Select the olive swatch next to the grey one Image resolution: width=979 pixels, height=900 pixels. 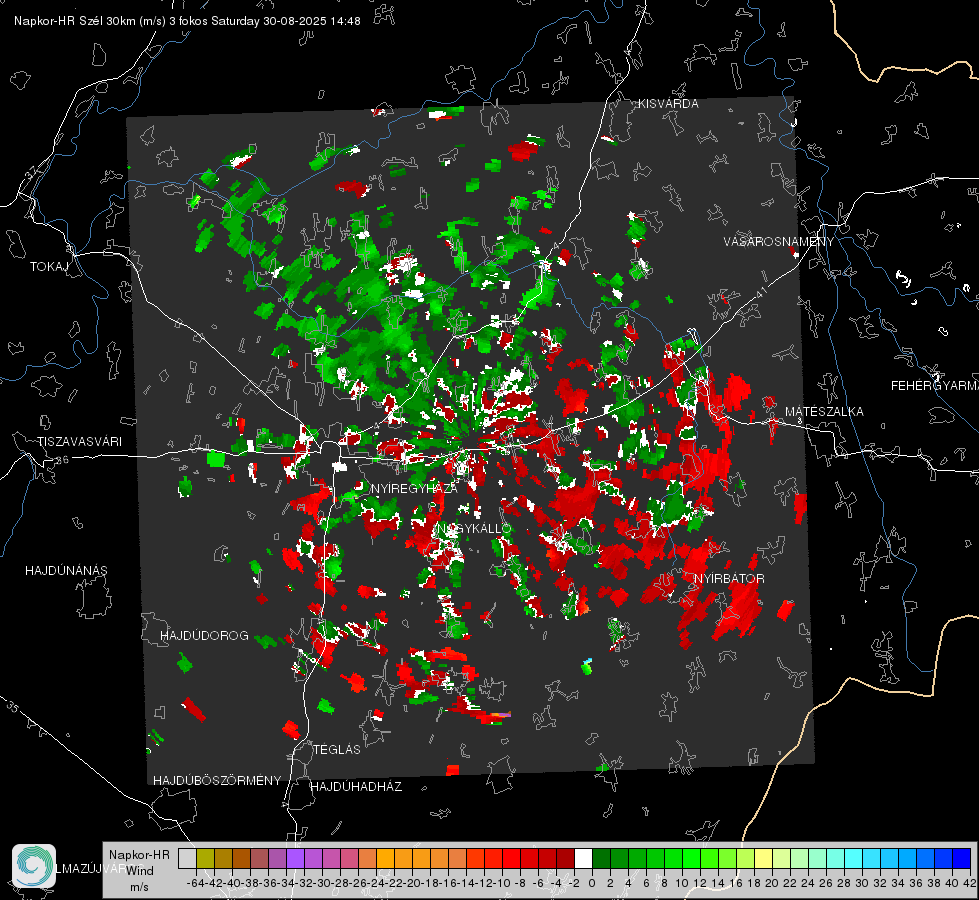(x=205, y=859)
